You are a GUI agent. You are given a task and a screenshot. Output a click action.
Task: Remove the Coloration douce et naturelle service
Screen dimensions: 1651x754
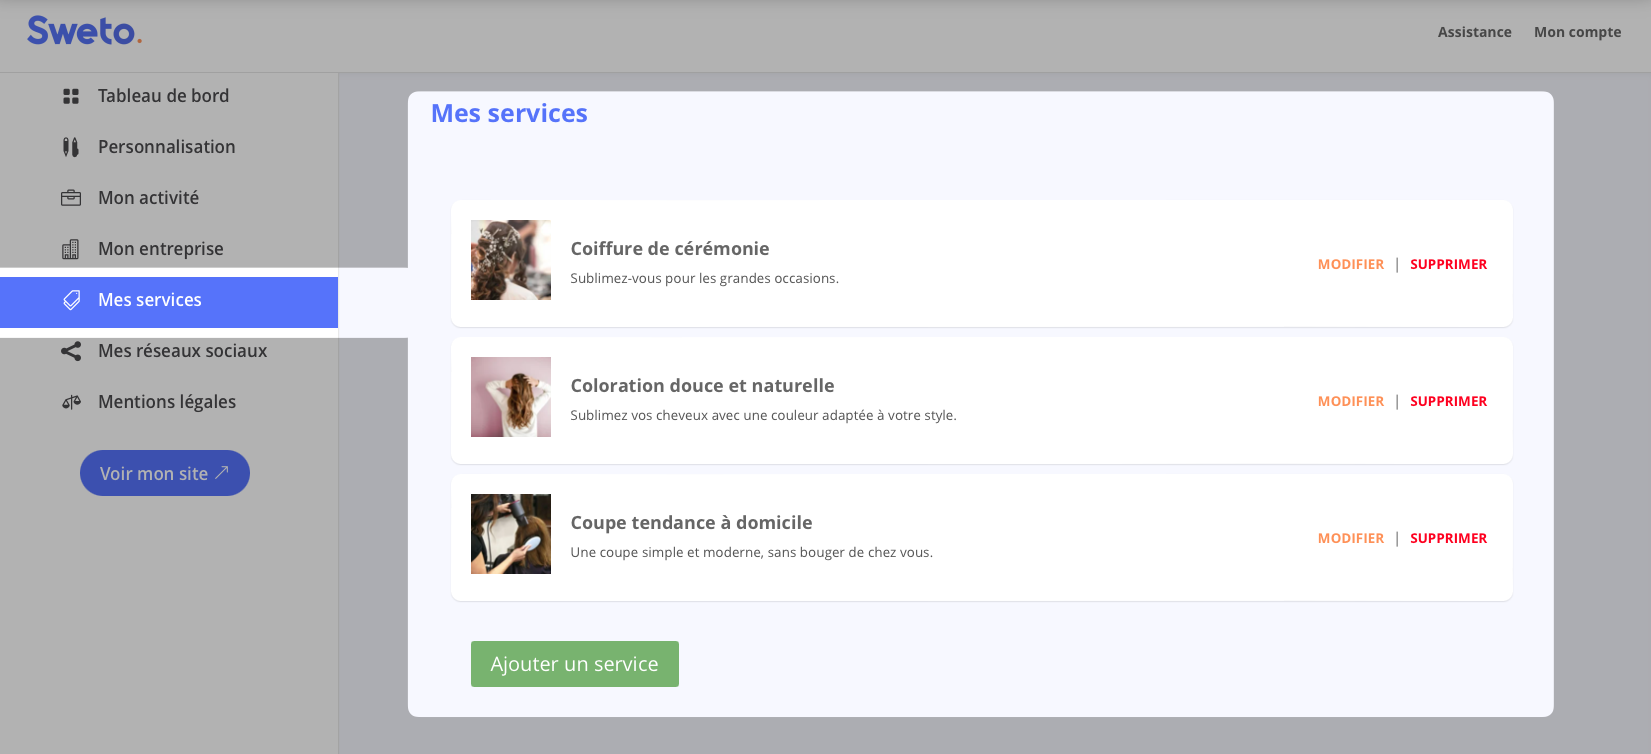tap(1448, 401)
